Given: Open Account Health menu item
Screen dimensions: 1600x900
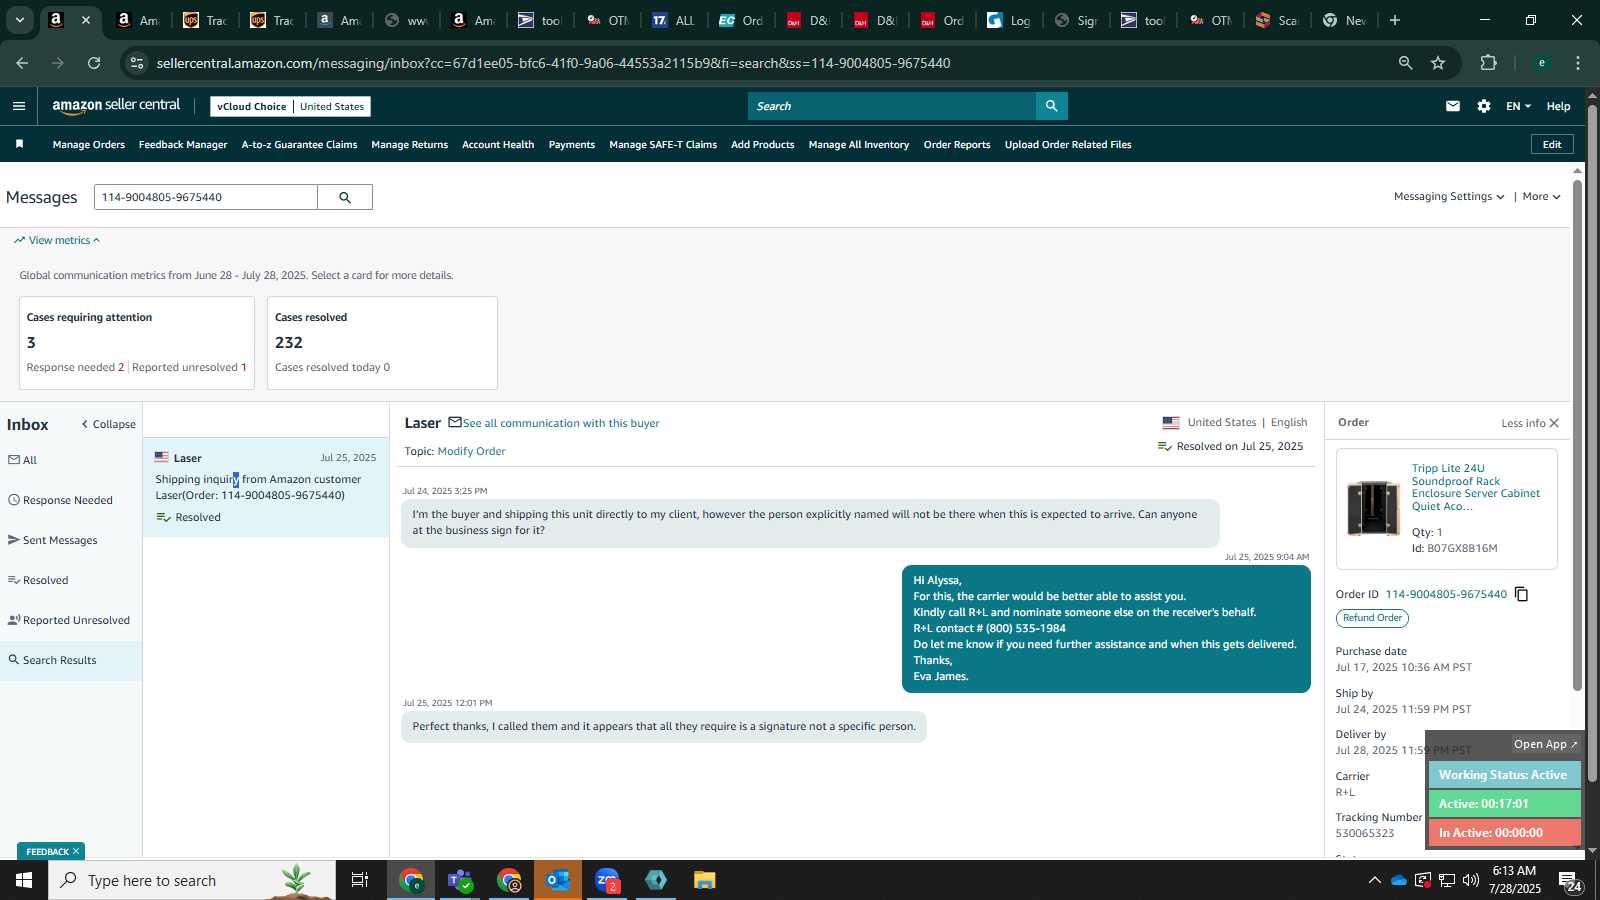Looking at the screenshot, I should click(x=498, y=145).
